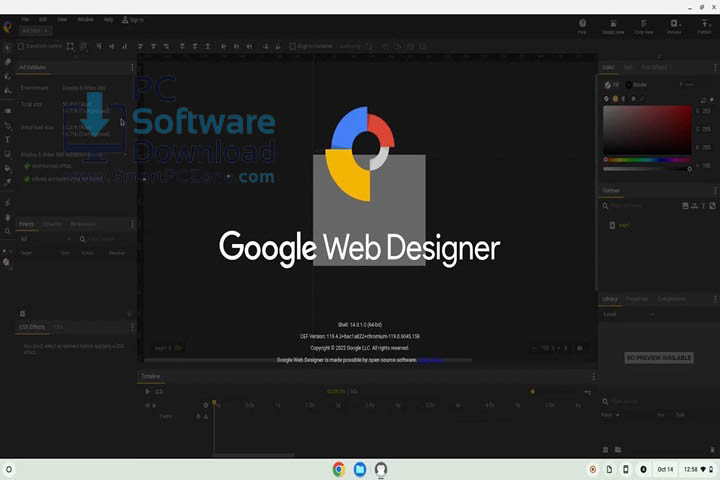Image resolution: width=720 pixels, height=480 pixels.
Task: Open Color panel options menu
Action: coord(715,68)
